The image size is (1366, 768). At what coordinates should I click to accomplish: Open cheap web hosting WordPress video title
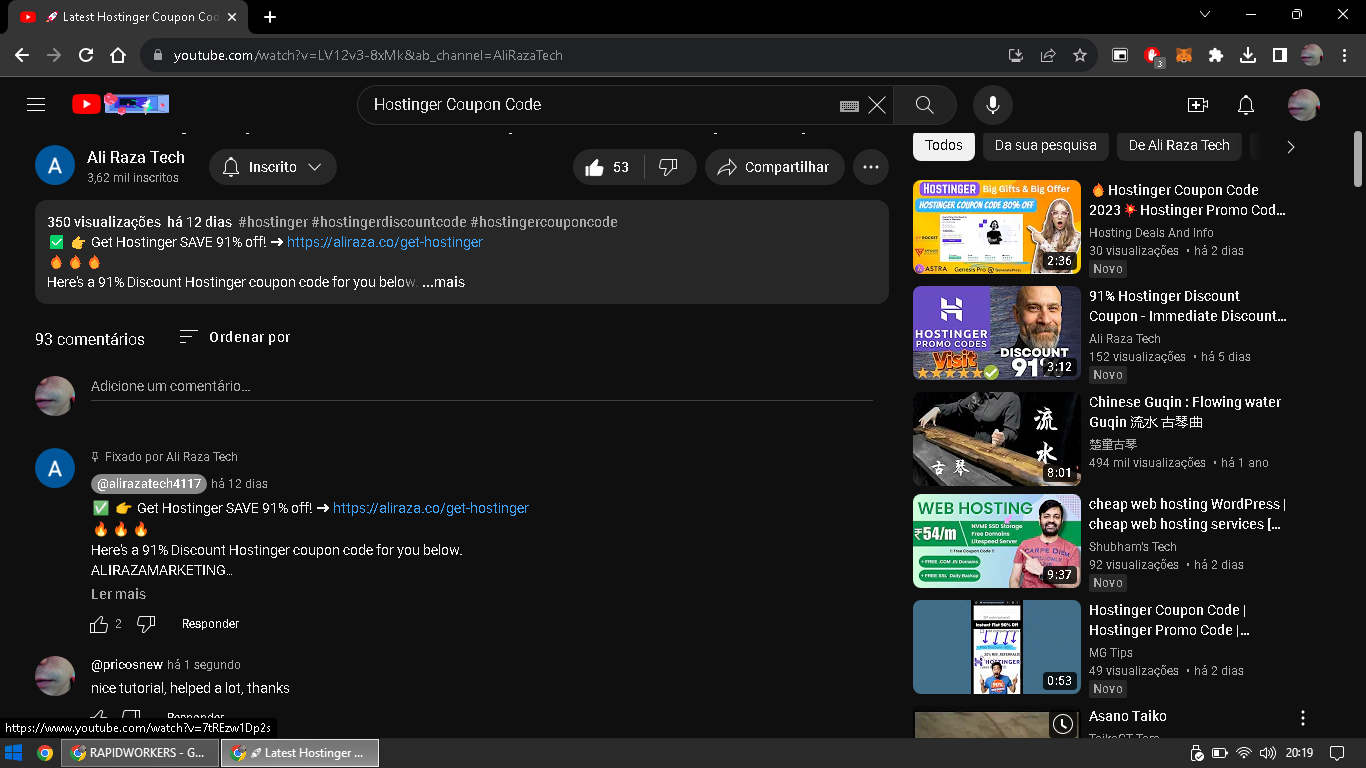[x=1187, y=514]
